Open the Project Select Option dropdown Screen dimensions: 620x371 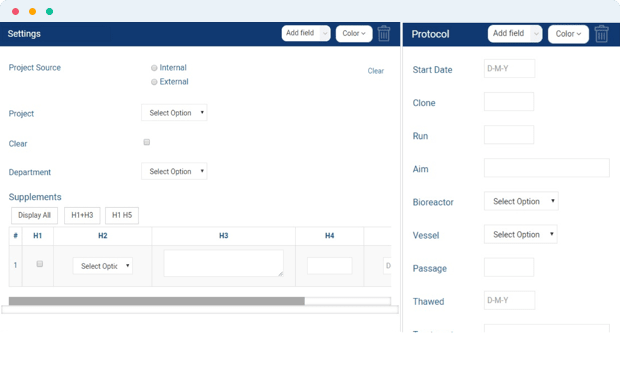(x=174, y=113)
